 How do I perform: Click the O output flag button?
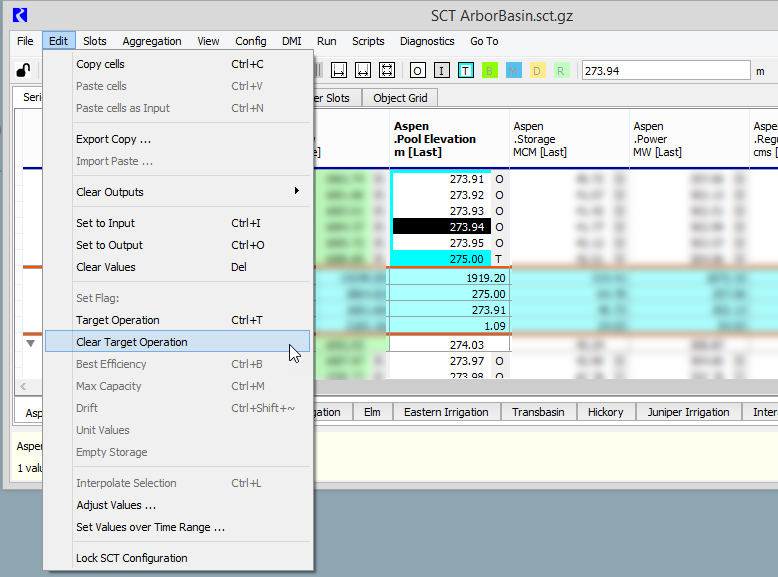tap(417, 71)
